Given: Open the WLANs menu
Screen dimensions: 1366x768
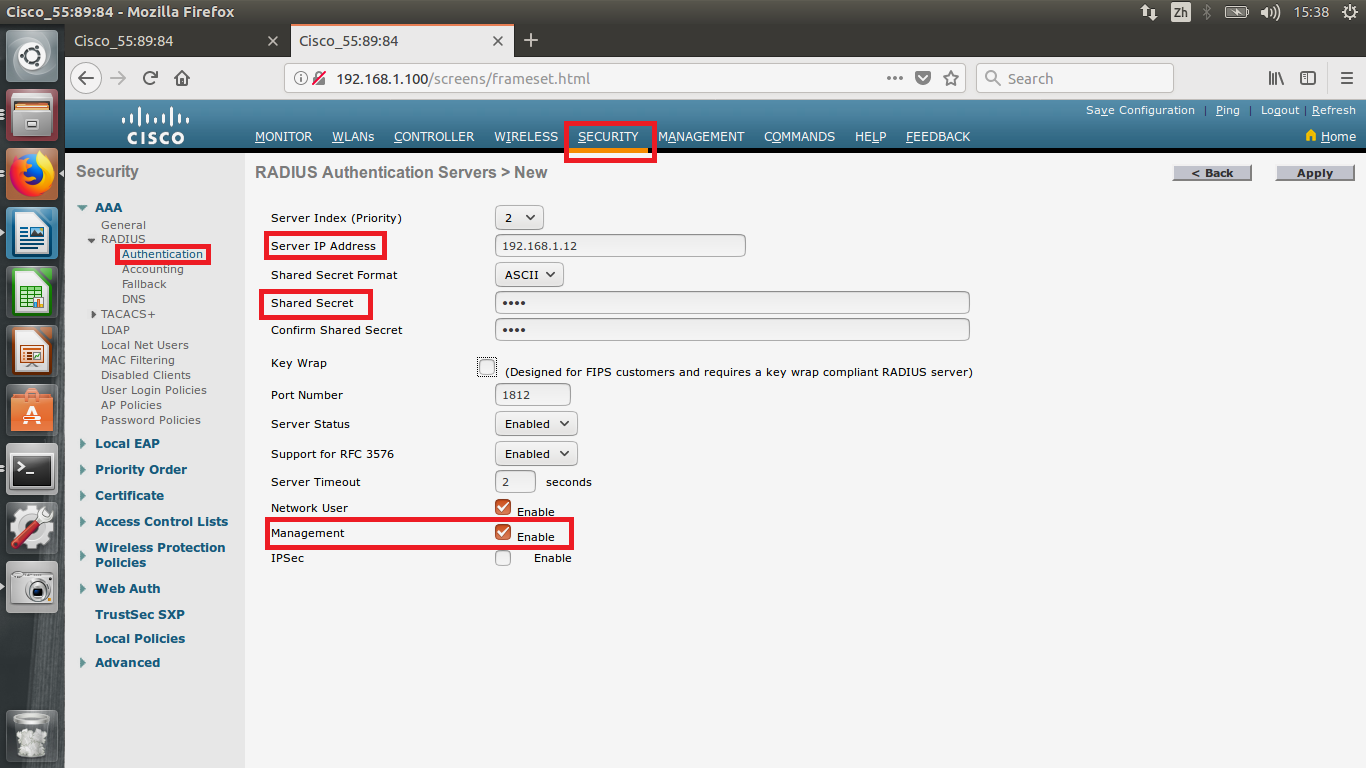Looking at the screenshot, I should tap(353, 136).
